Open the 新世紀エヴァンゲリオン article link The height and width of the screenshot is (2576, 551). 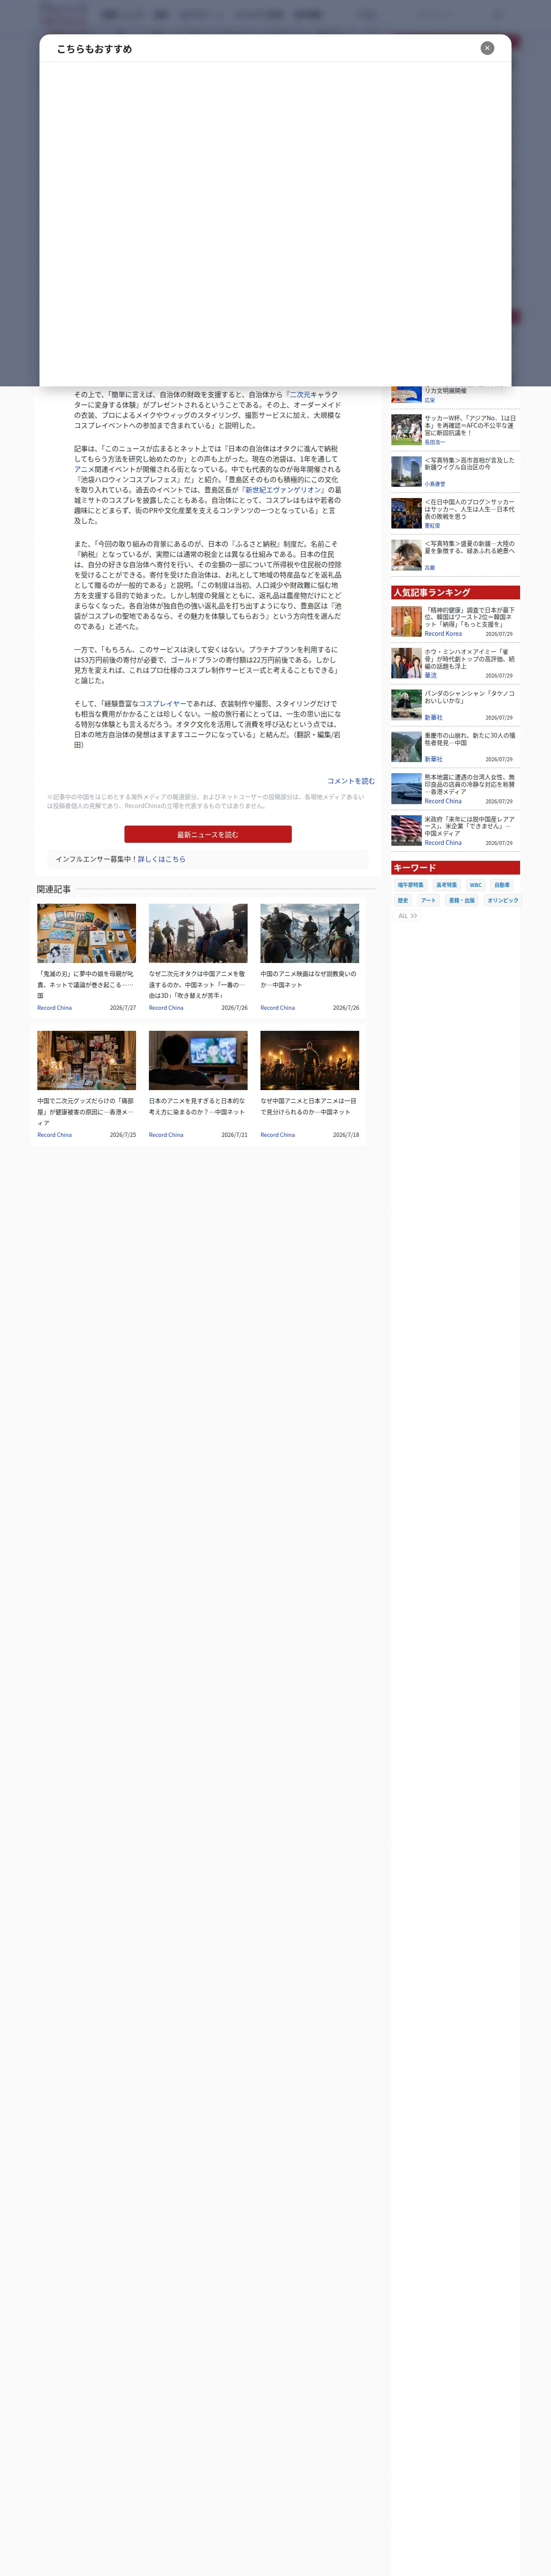tap(283, 490)
